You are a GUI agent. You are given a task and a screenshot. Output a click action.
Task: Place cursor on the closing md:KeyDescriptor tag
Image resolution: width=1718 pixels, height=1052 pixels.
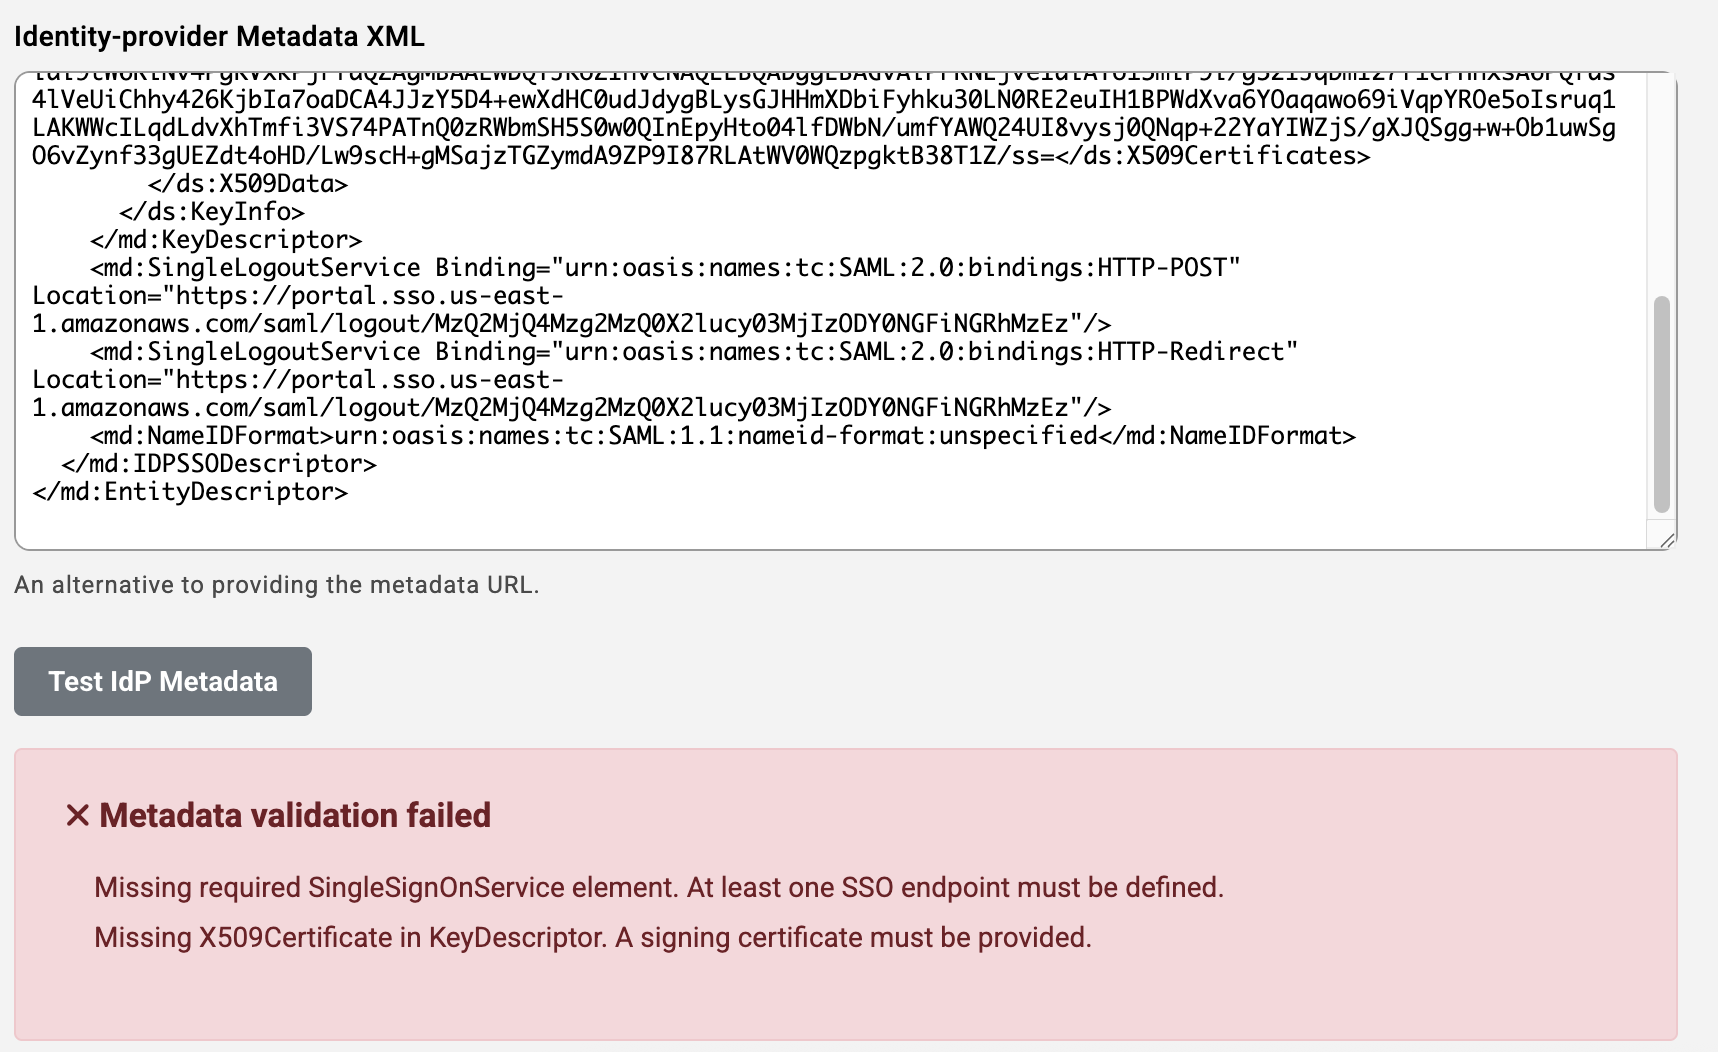coord(225,240)
